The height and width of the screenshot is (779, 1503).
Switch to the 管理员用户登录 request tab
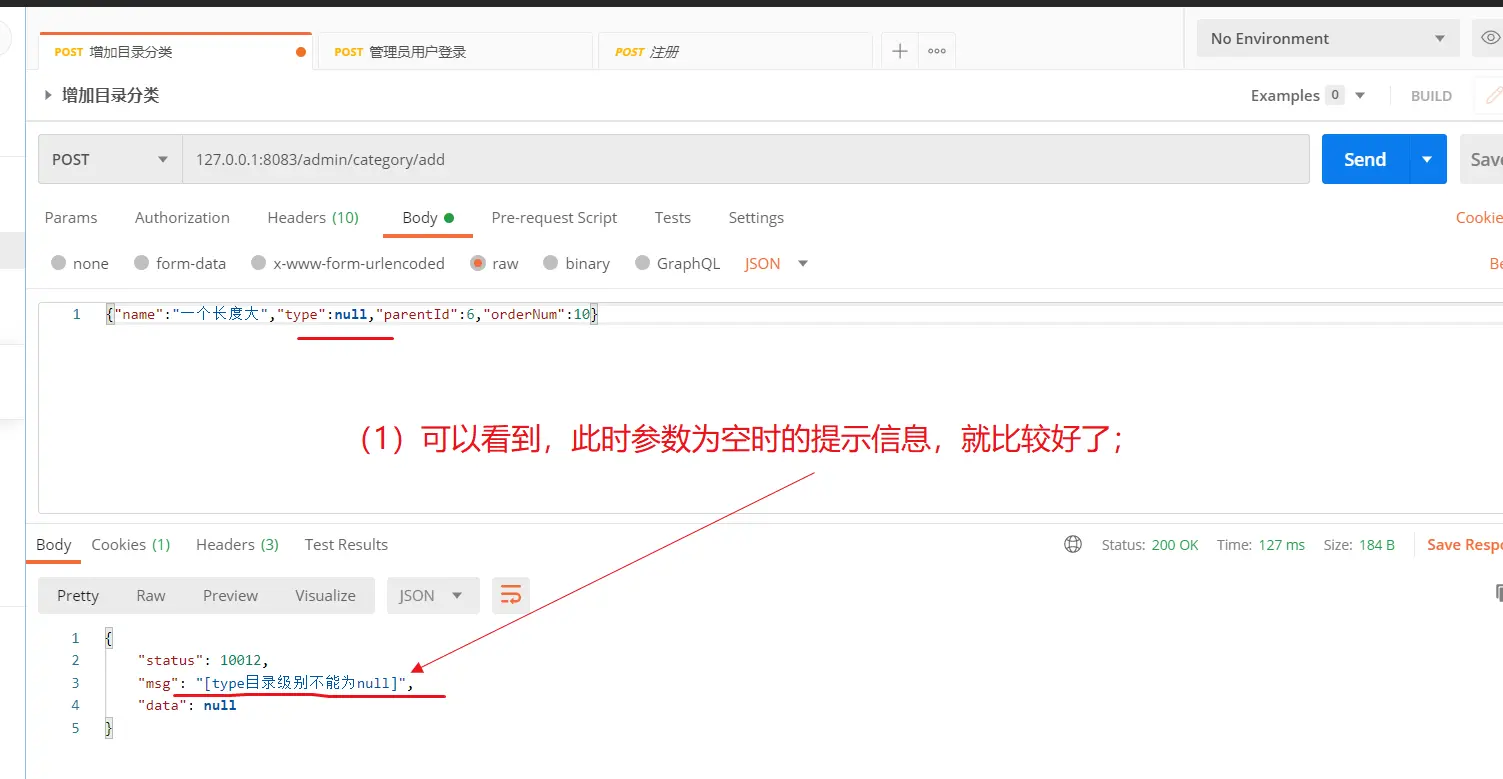pyautogui.click(x=417, y=52)
